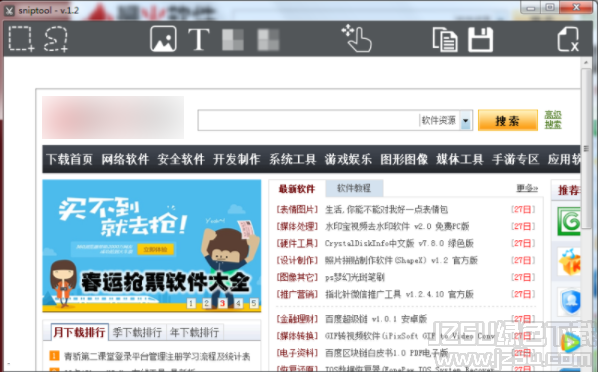Open the 网络软件 nav item
The width and height of the screenshot is (598, 372).
[125, 159]
